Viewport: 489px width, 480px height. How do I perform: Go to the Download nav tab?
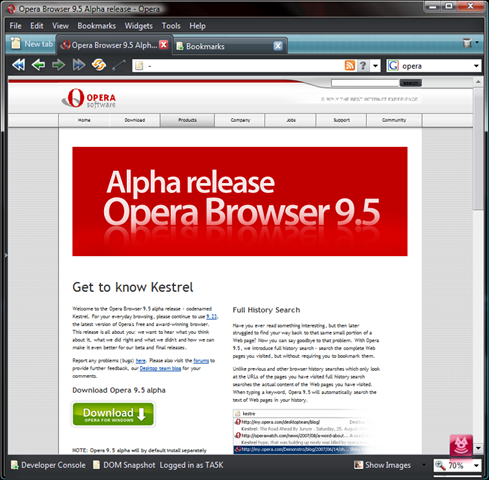pyautogui.click(x=135, y=120)
